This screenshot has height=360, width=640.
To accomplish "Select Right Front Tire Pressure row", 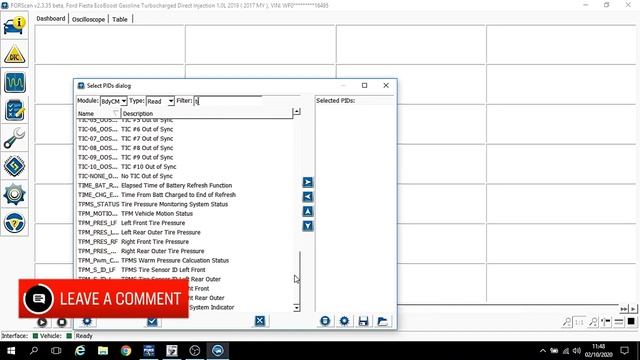I will (x=184, y=242).
